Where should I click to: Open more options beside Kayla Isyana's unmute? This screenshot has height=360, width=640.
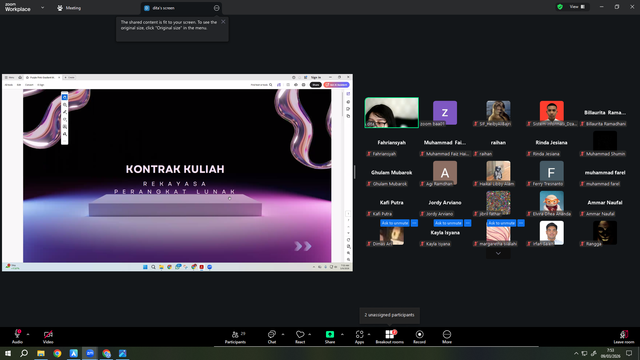click(468, 223)
